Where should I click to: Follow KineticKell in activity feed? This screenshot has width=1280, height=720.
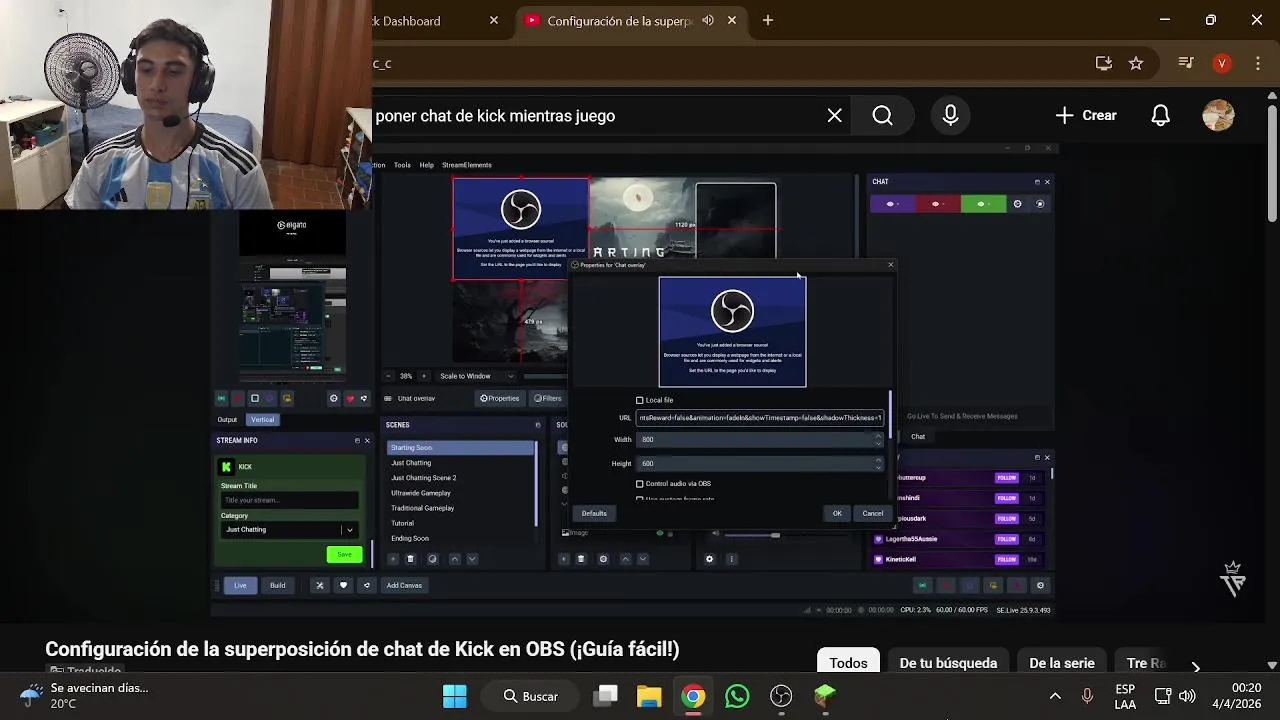point(1006,559)
